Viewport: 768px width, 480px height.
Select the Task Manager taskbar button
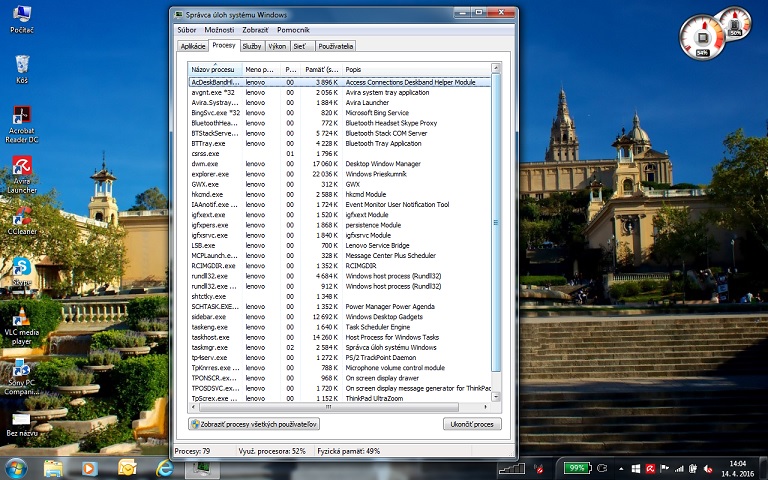pos(202,469)
